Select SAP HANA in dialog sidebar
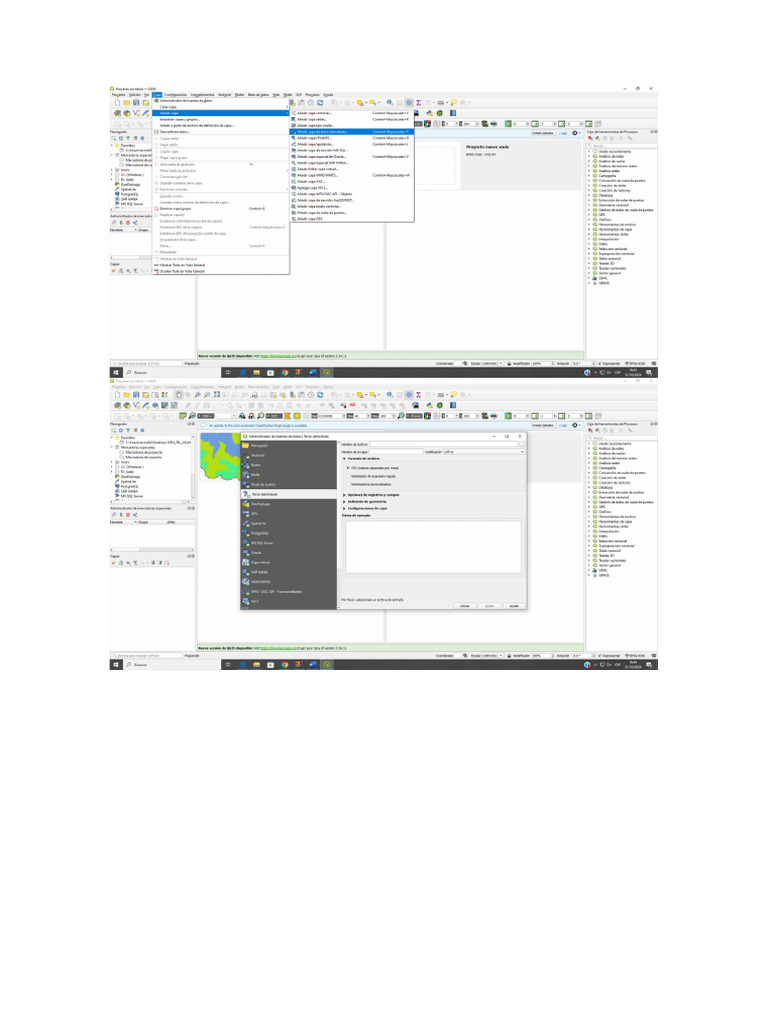768x1024 pixels. pyautogui.click(x=289, y=572)
